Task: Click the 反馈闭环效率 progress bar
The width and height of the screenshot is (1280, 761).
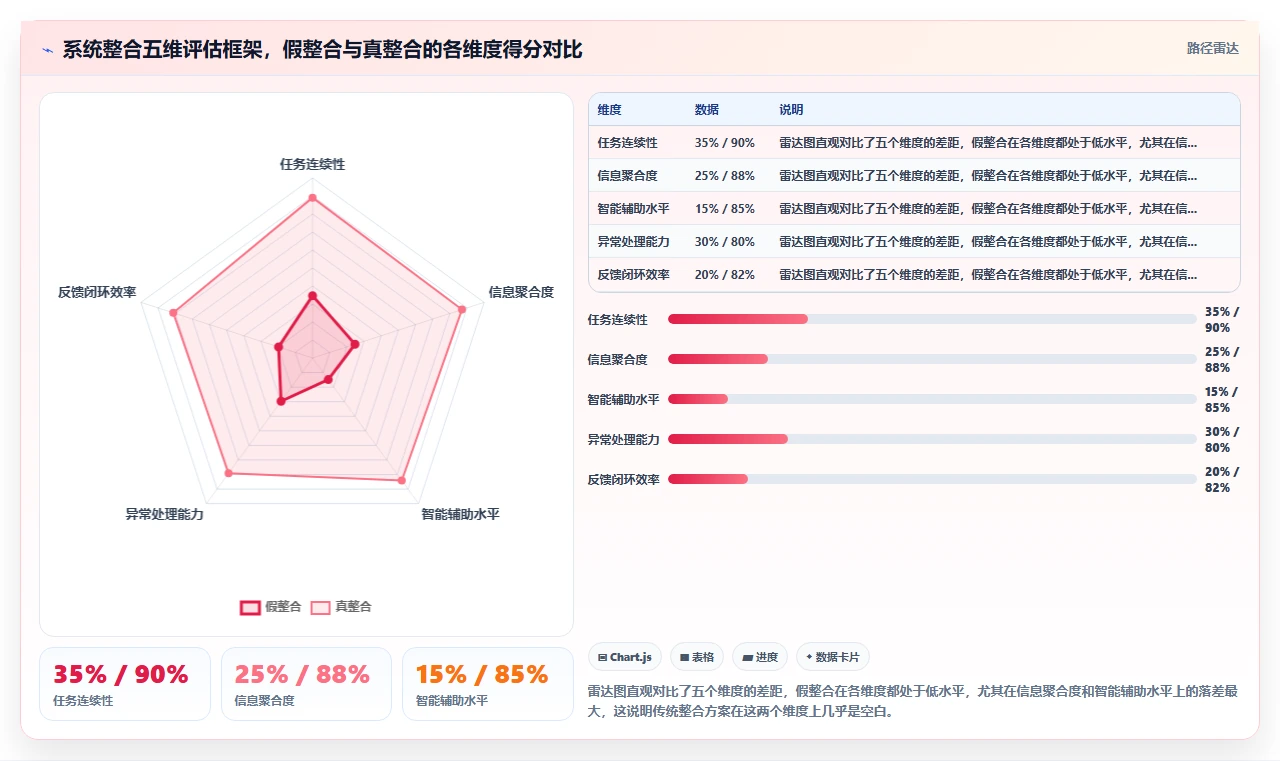Action: pos(932,479)
